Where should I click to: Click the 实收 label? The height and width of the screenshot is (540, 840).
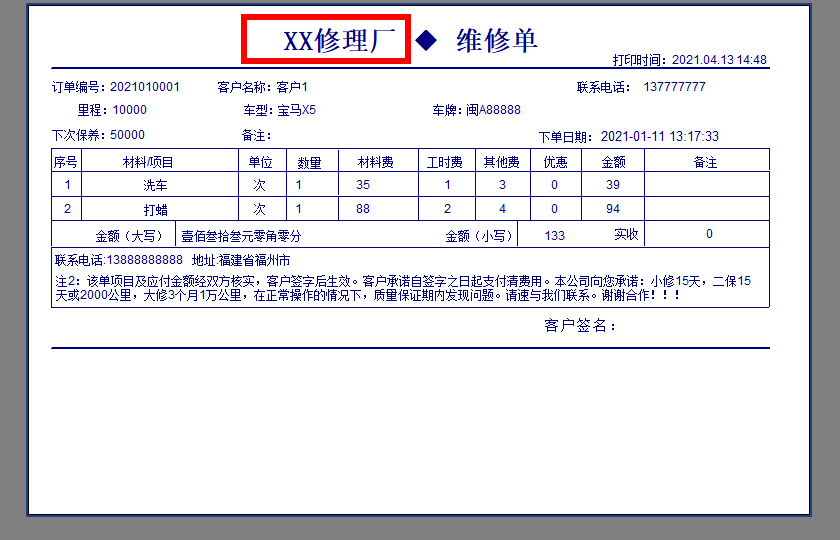(626, 234)
